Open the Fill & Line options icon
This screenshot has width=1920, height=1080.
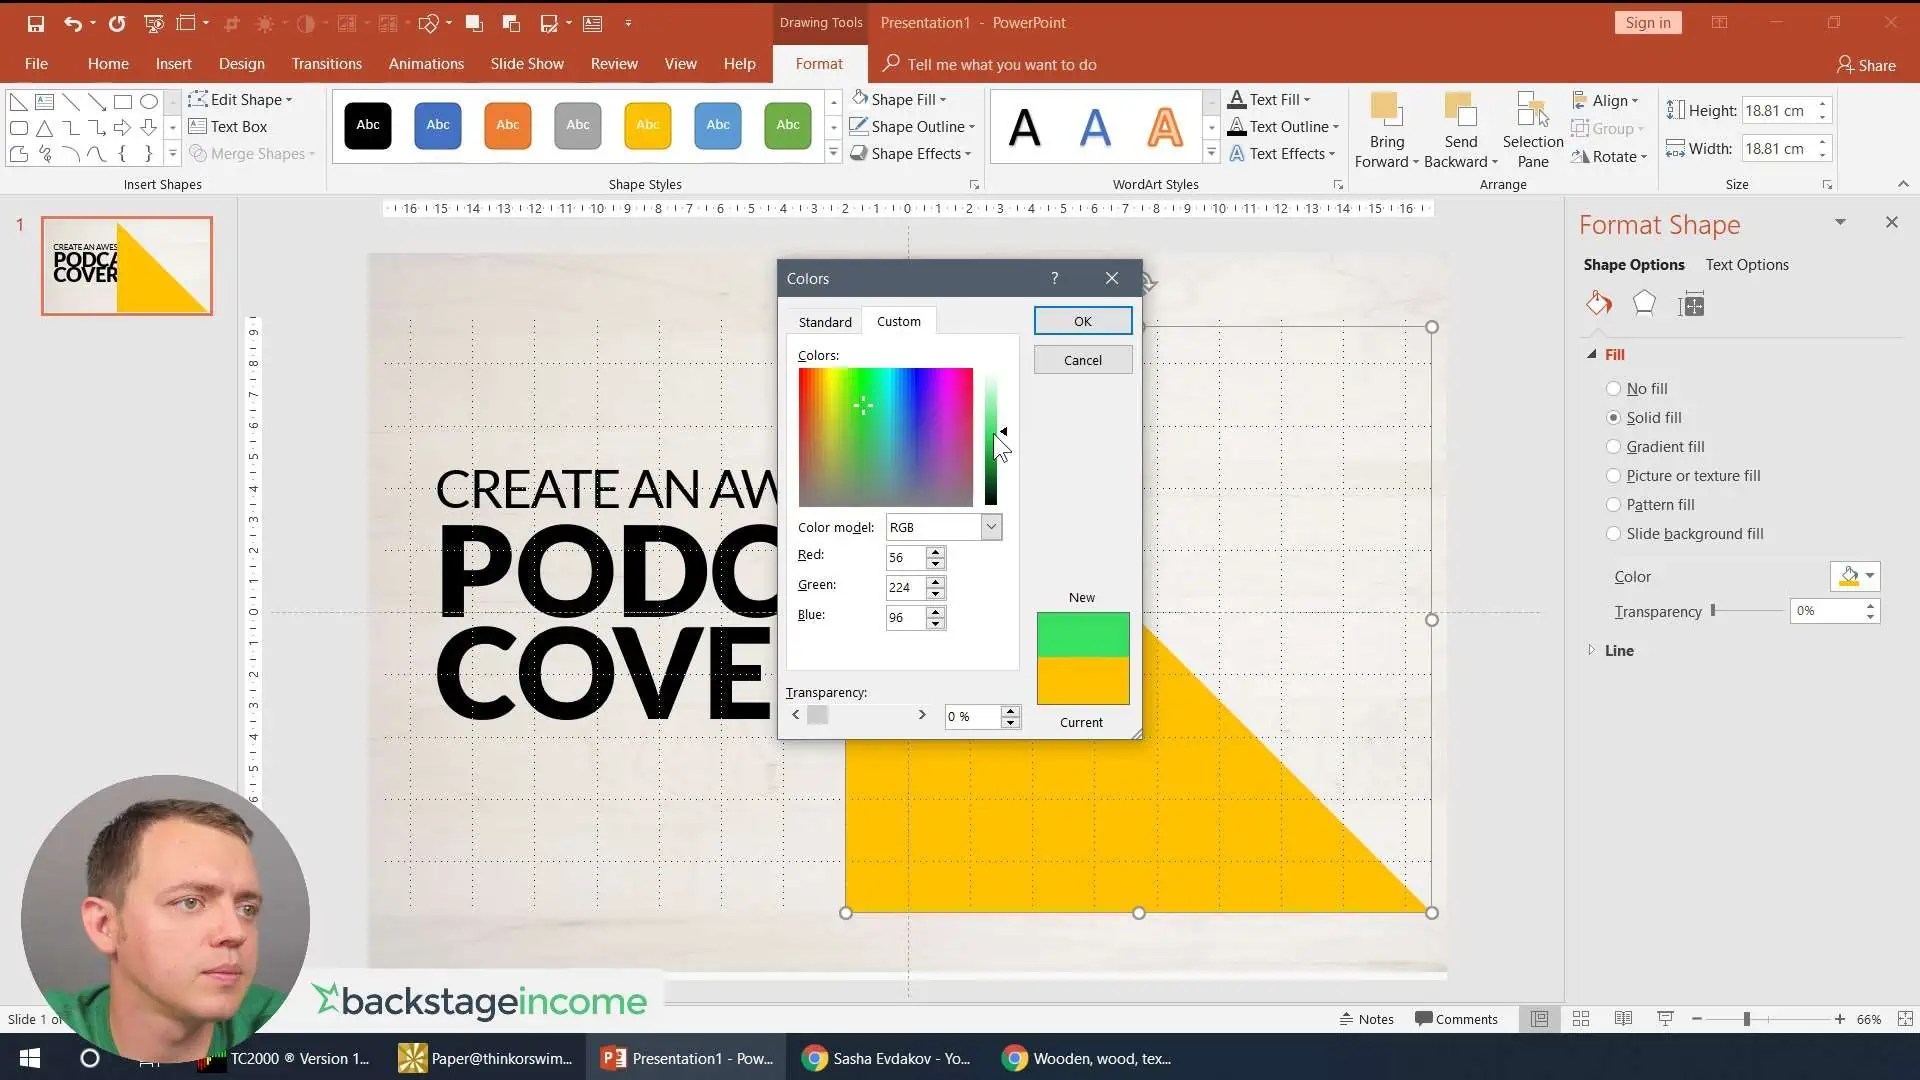(x=1598, y=304)
